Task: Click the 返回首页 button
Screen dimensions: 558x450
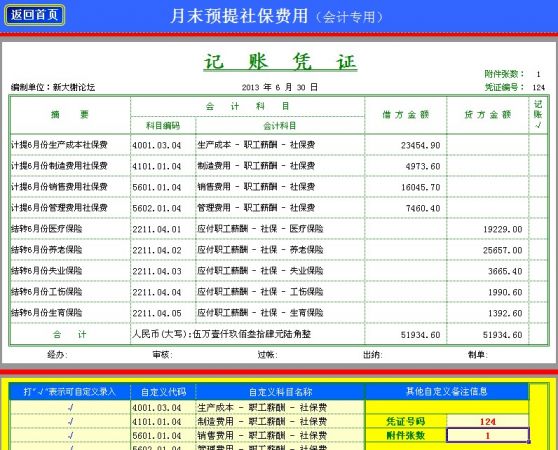Action: click(34, 15)
